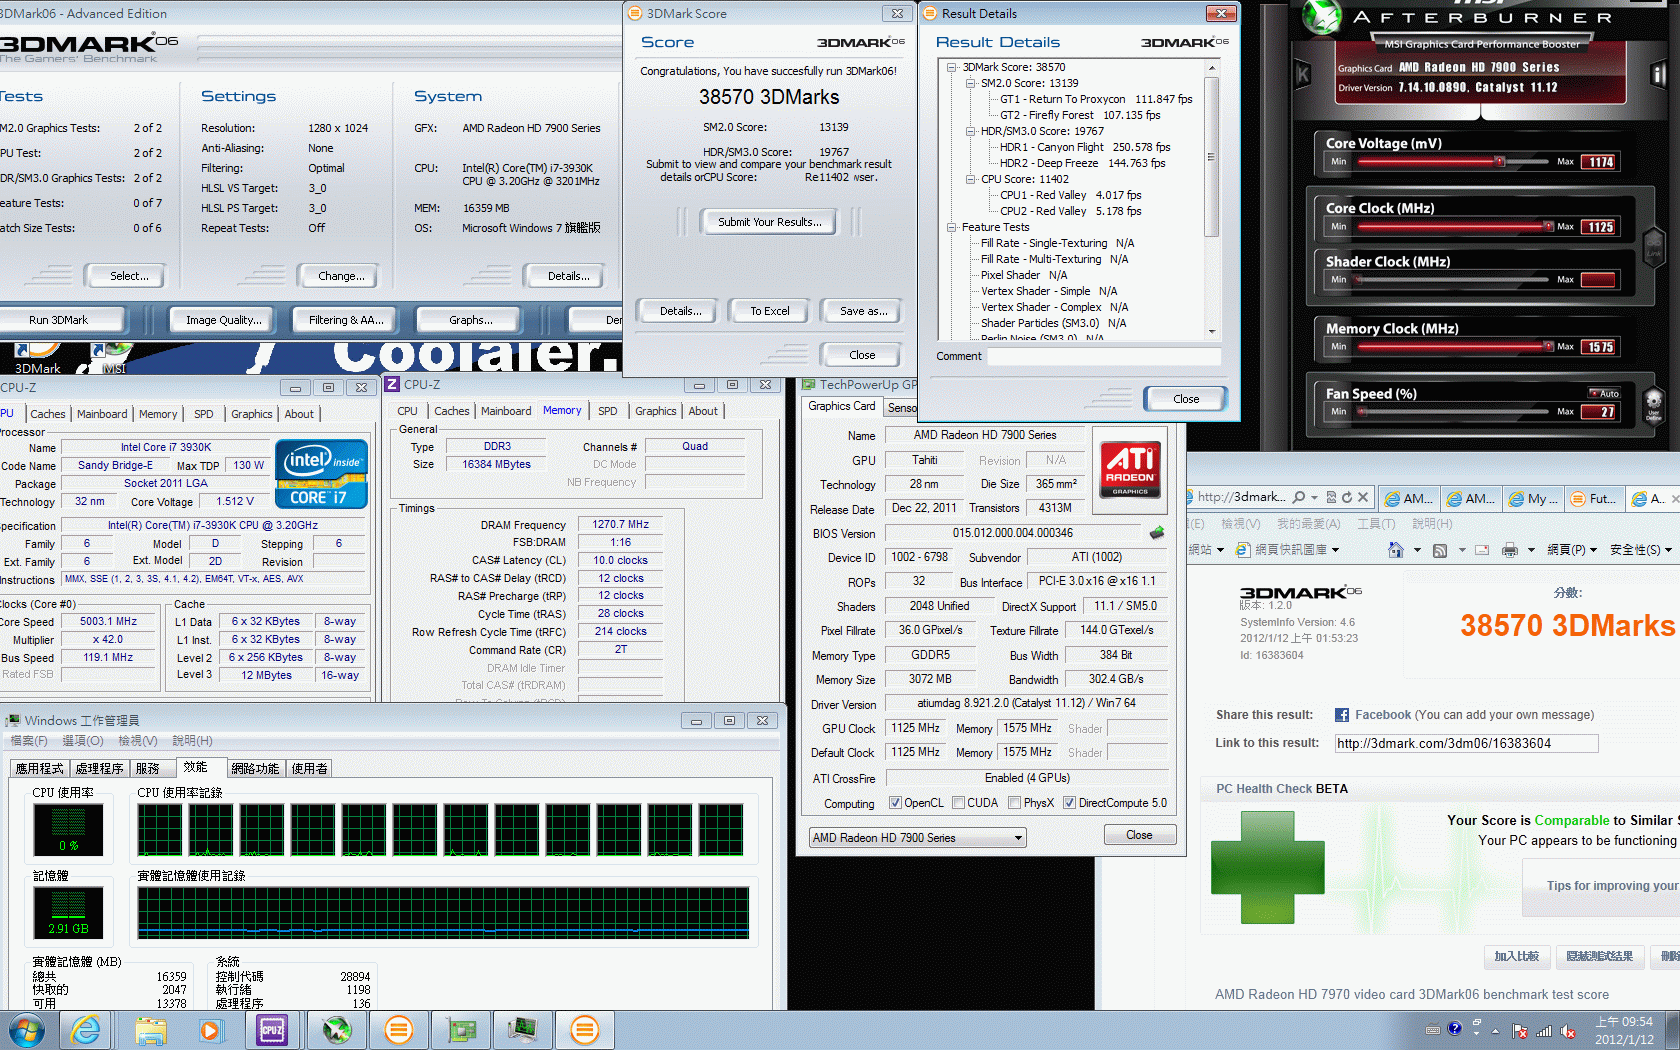Switch to Task Manager taskbar icon
1680x1050 pixels.
(x=522, y=1030)
